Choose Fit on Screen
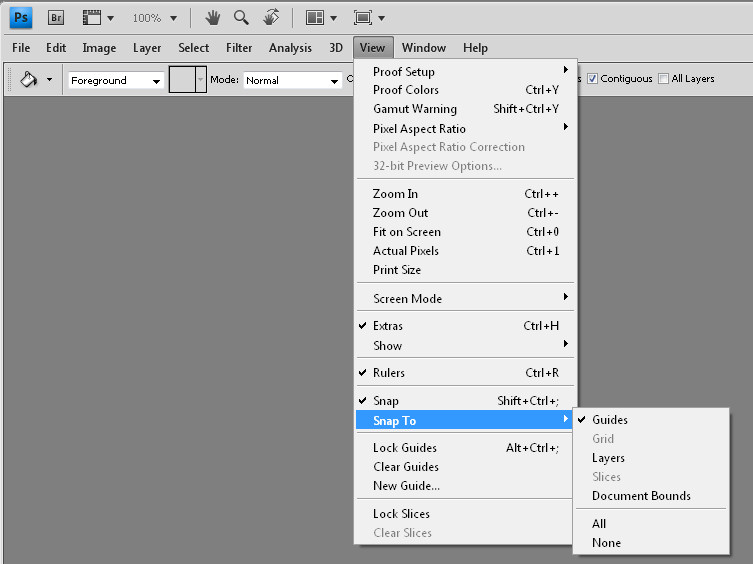The width and height of the screenshot is (753, 564). [x=465, y=232]
